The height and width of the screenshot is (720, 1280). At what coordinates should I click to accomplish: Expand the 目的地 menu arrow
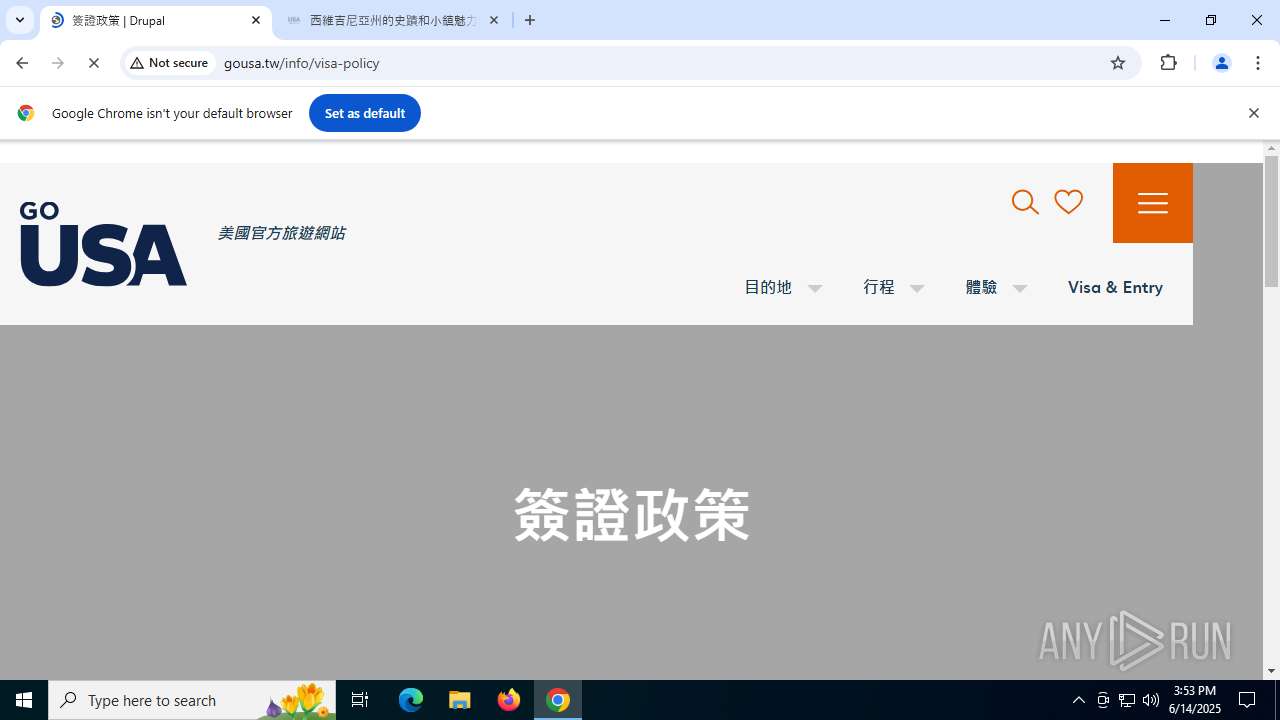(x=815, y=288)
